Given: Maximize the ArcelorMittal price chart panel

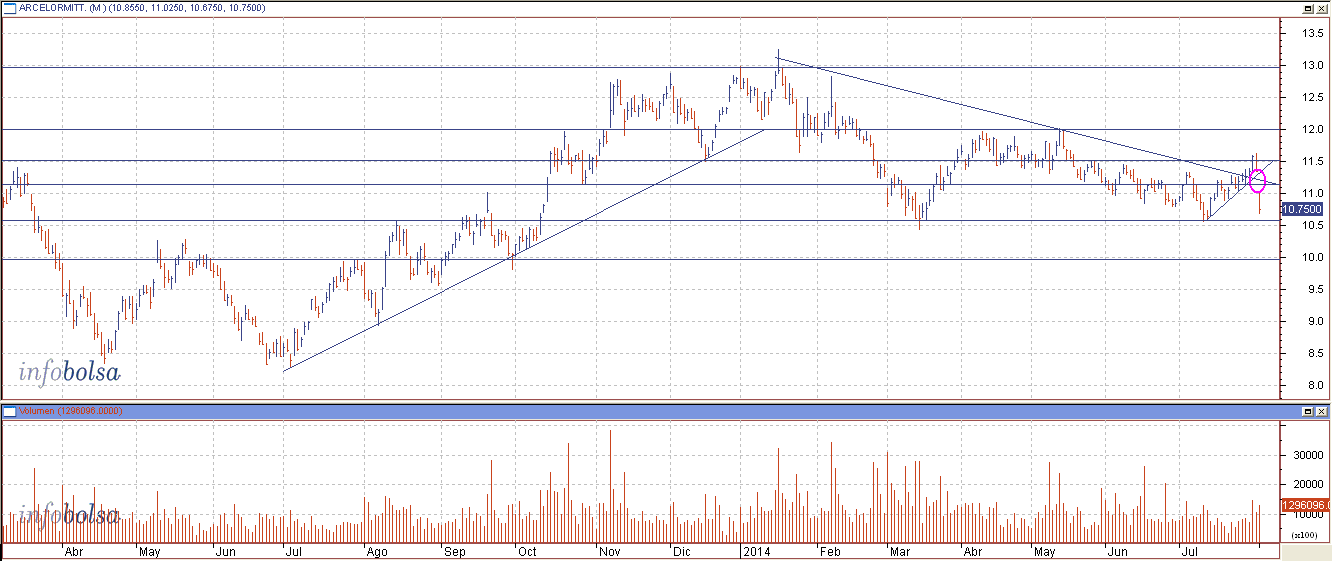Looking at the screenshot, I should pos(1308,6).
